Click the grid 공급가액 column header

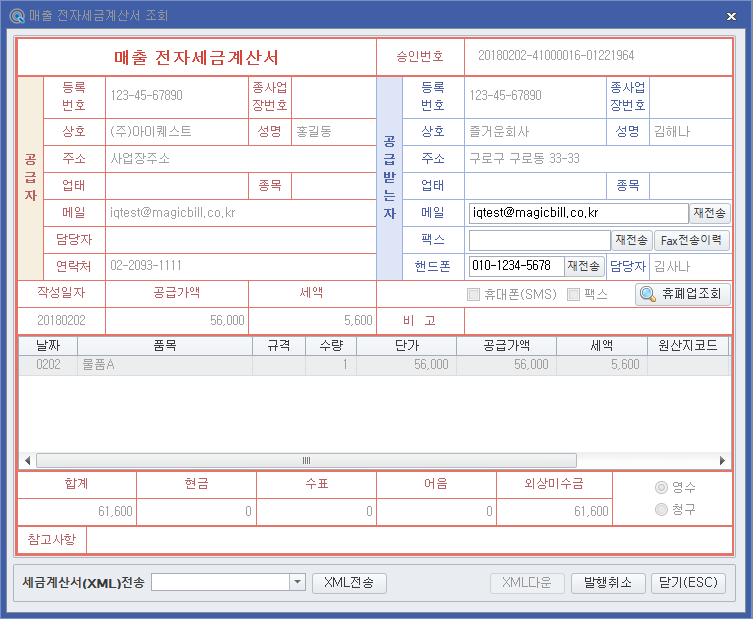[x=507, y=346]
